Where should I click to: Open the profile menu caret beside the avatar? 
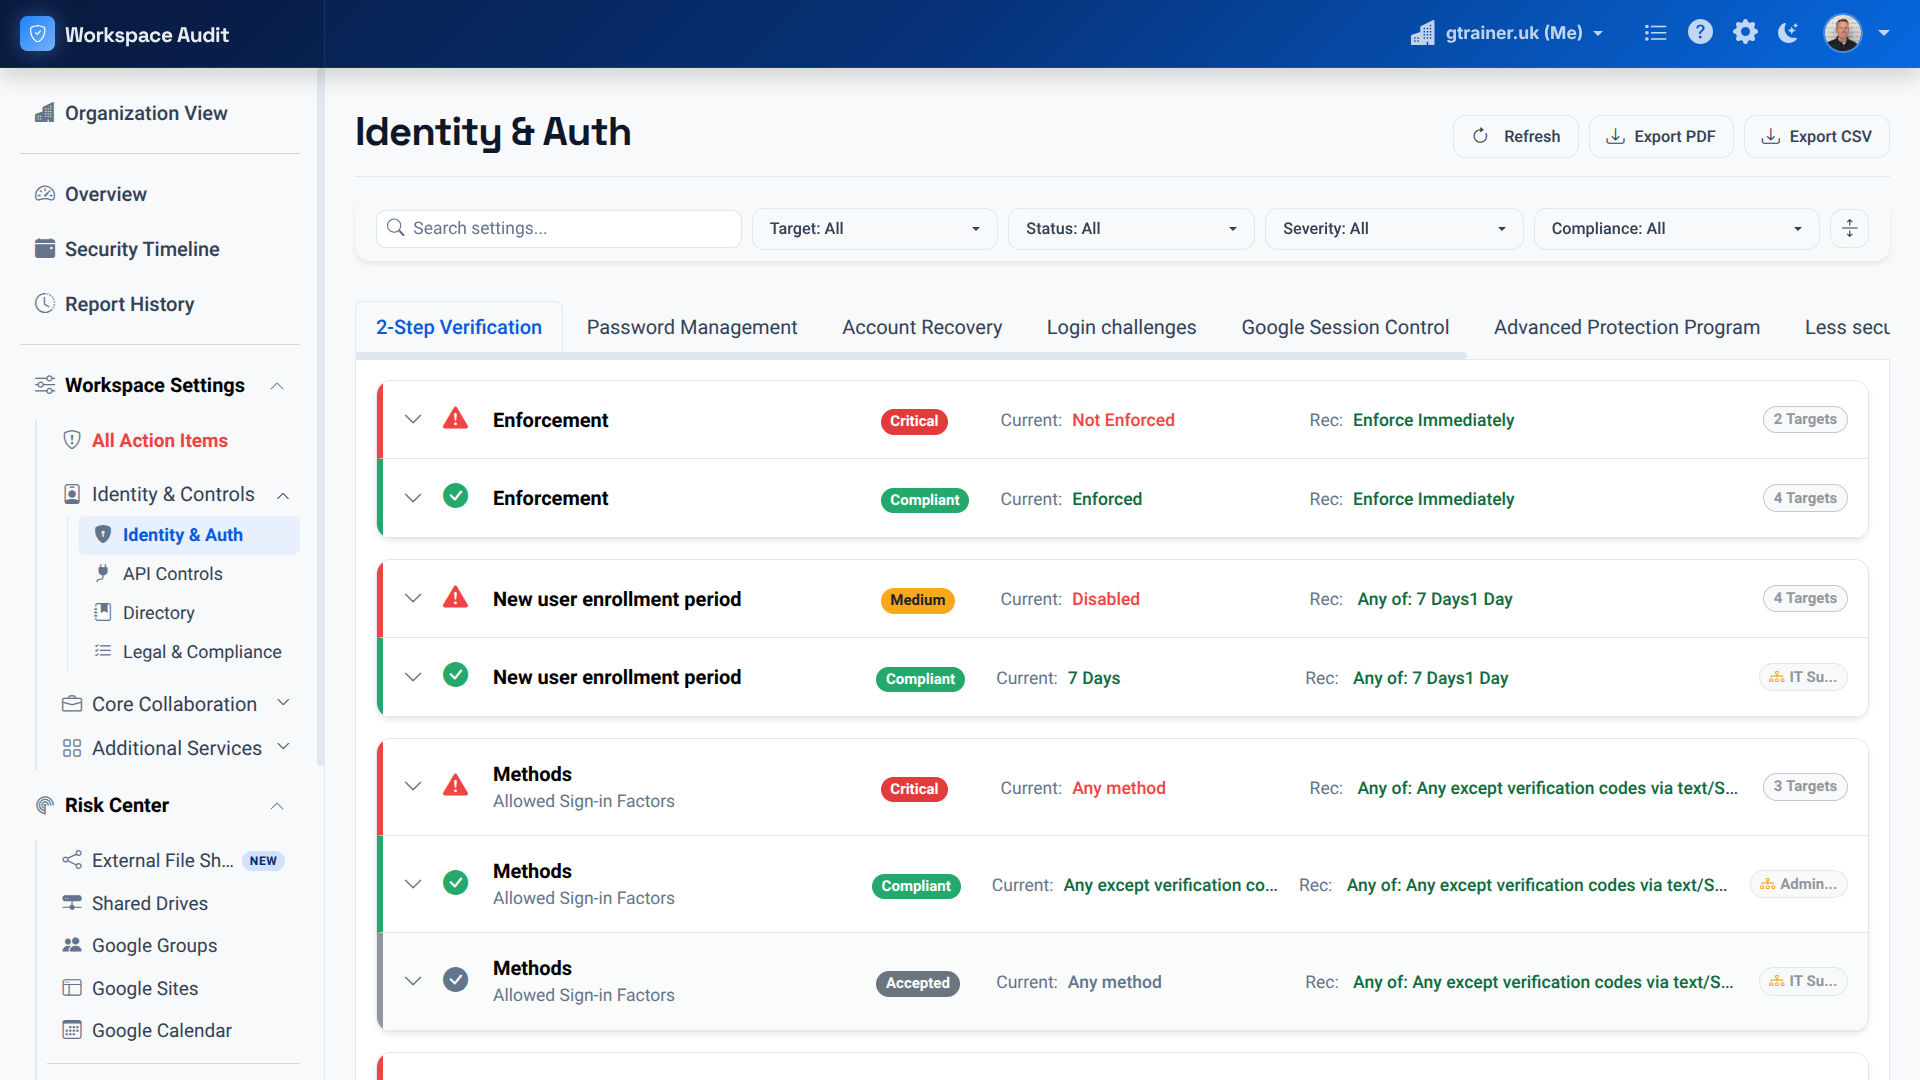1884,33
